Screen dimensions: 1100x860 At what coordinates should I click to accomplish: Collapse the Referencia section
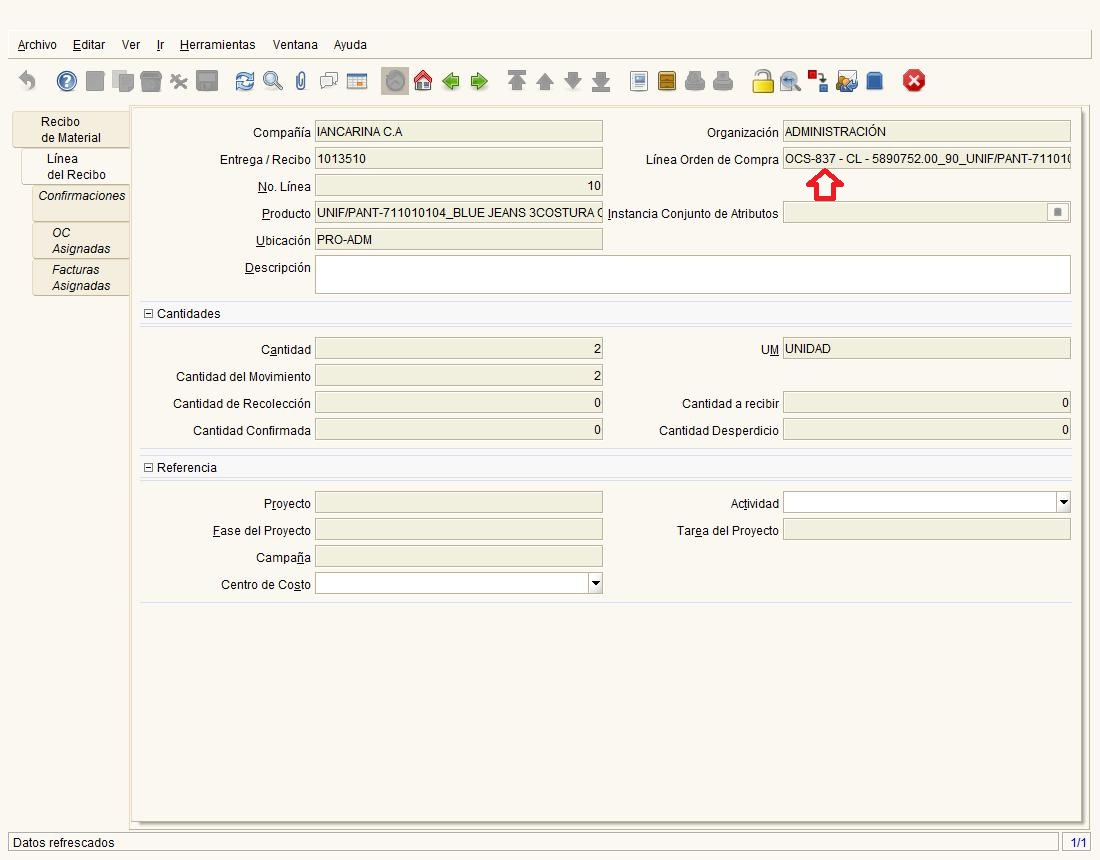coord(149,468)
